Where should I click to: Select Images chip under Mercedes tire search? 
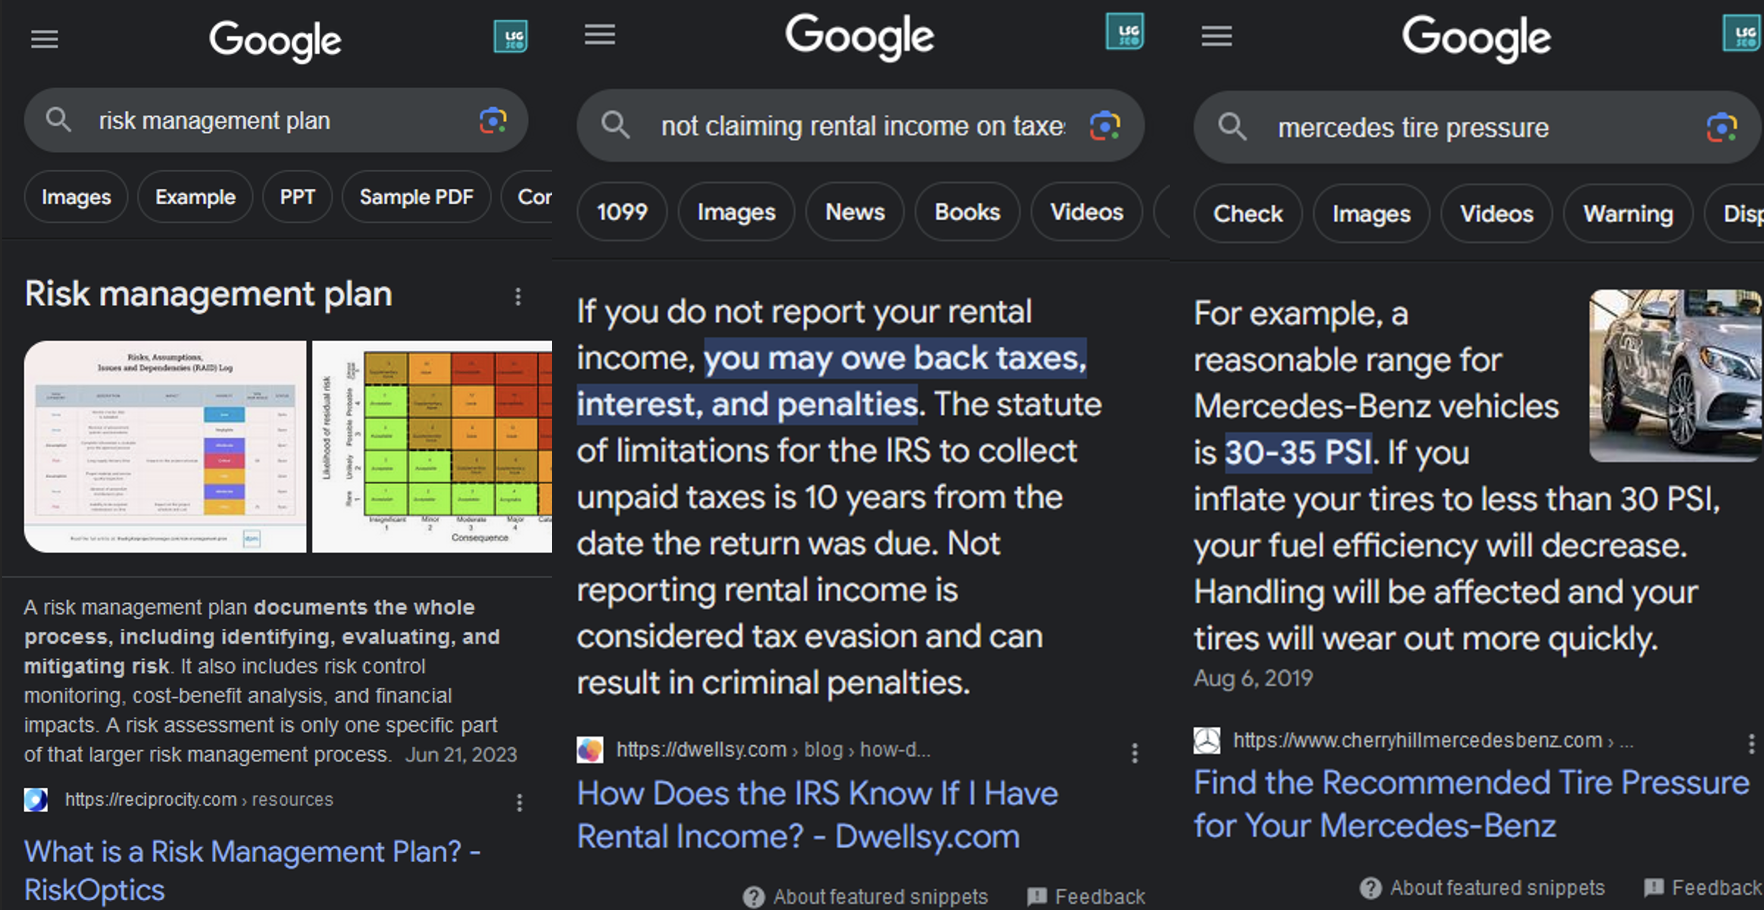point(1371,214)
